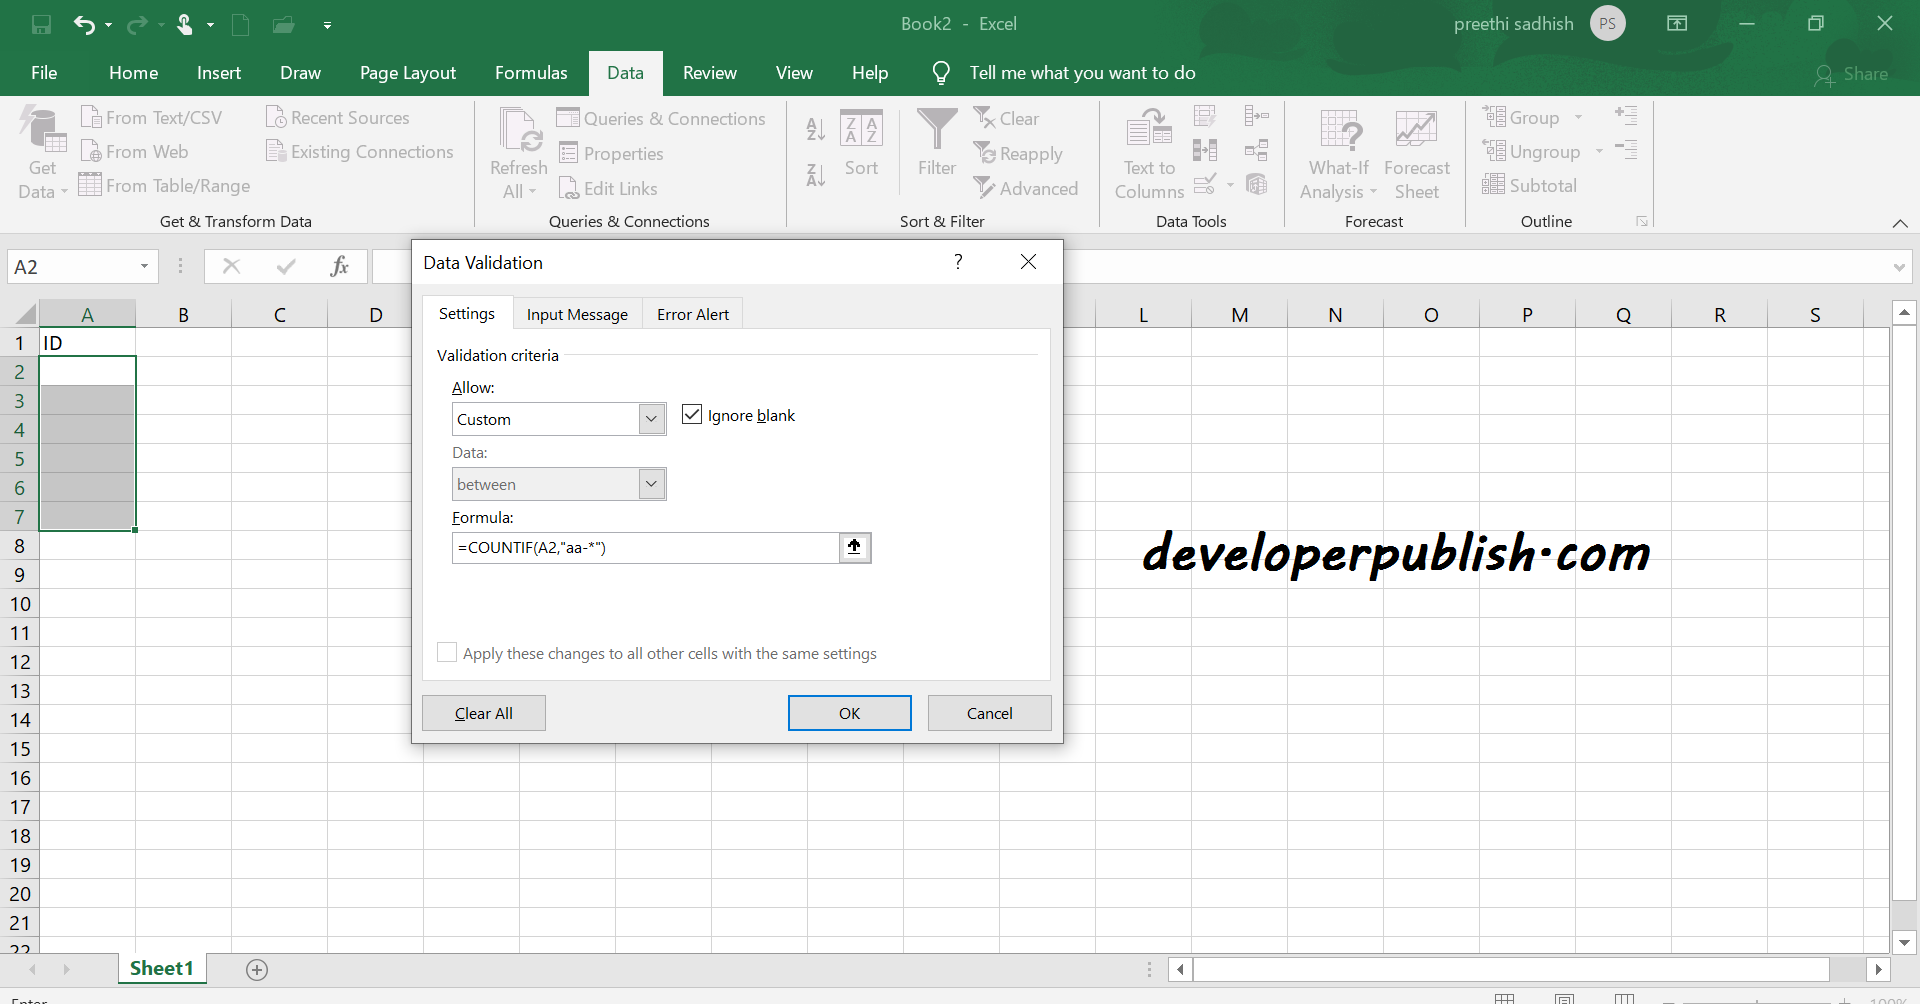Click the Advanced filter icon
This screenshot has width=1920, height=1006.
[1027, 188]
